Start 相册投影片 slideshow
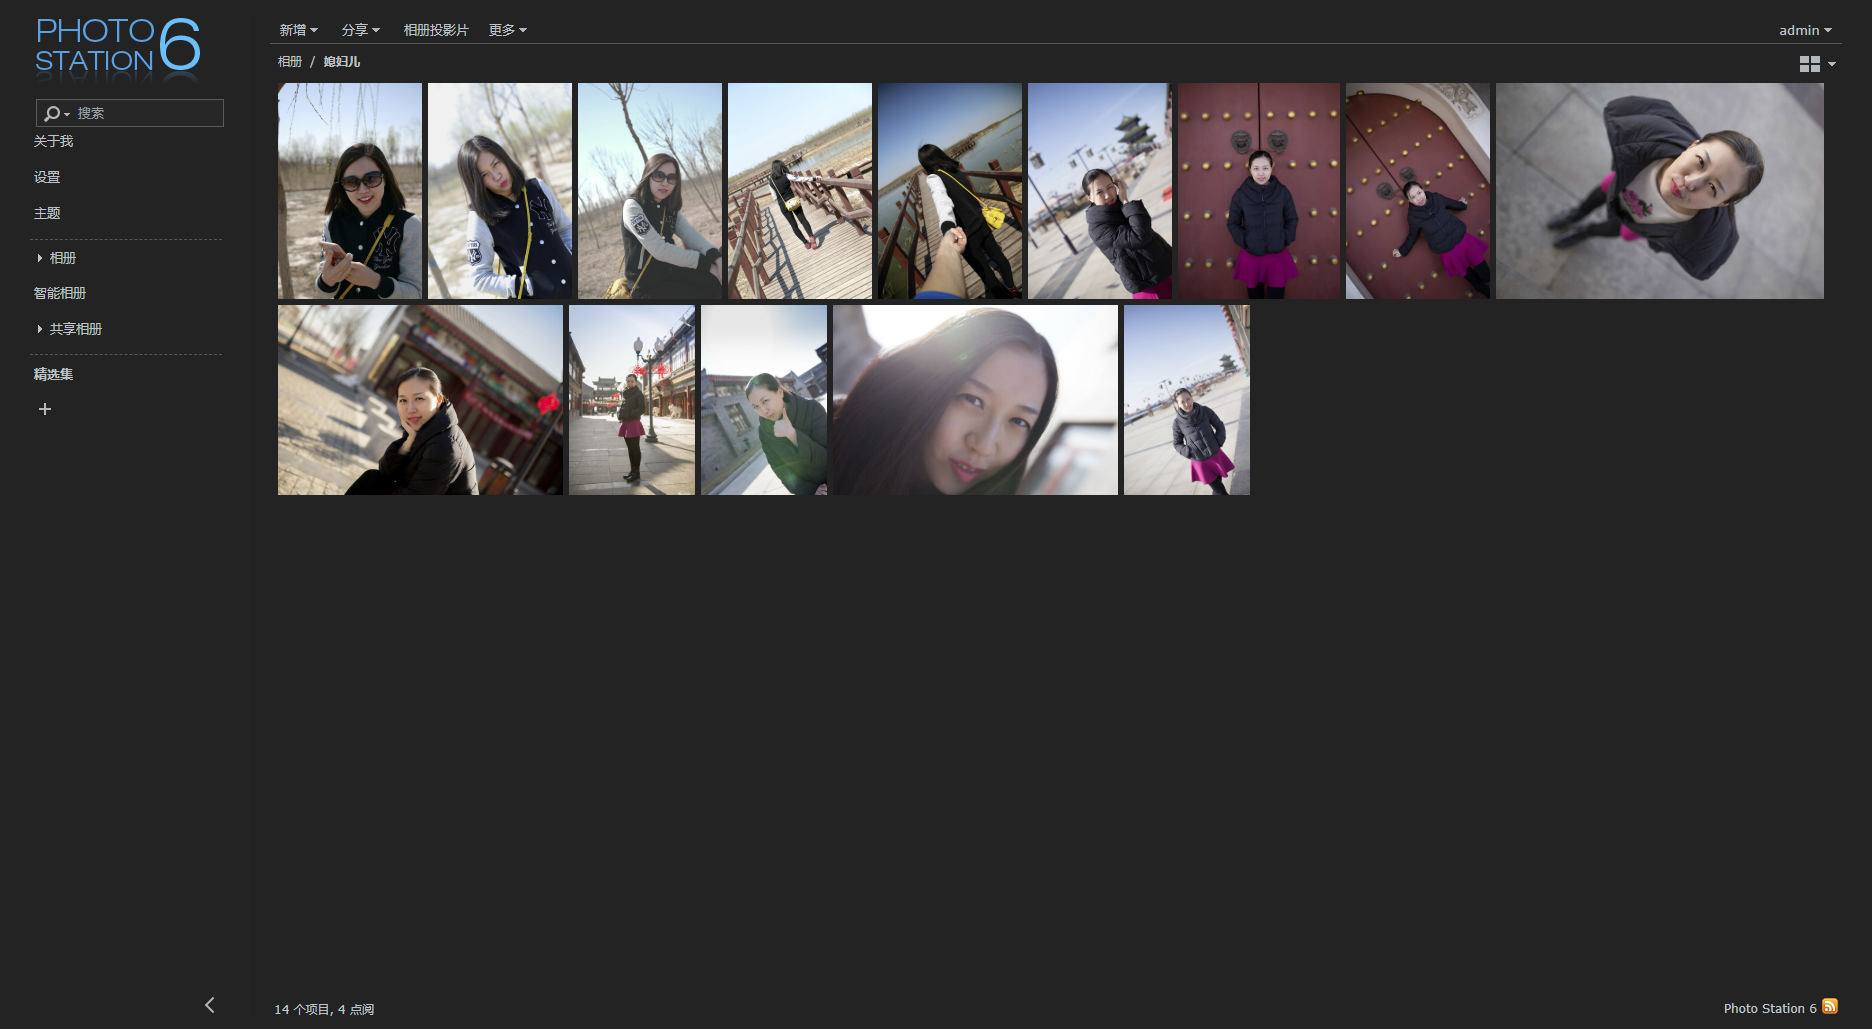 tap(436, 30)
